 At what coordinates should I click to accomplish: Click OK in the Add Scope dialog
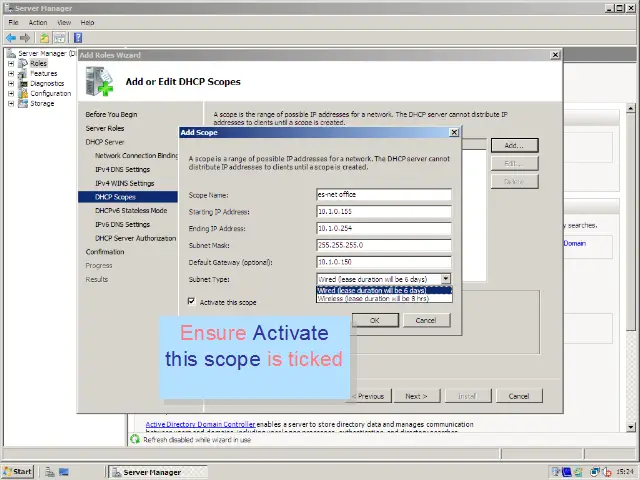pos(375,320)
